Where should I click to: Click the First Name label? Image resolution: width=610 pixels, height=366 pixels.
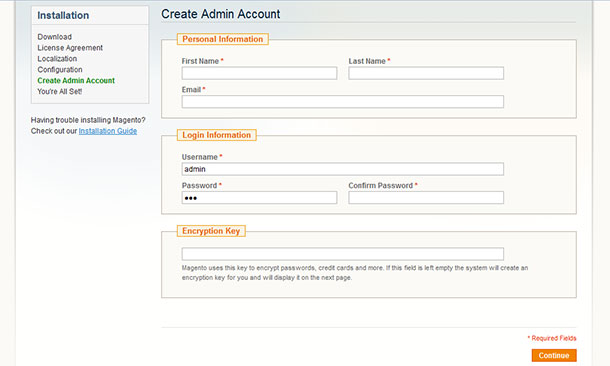[202, 61]
